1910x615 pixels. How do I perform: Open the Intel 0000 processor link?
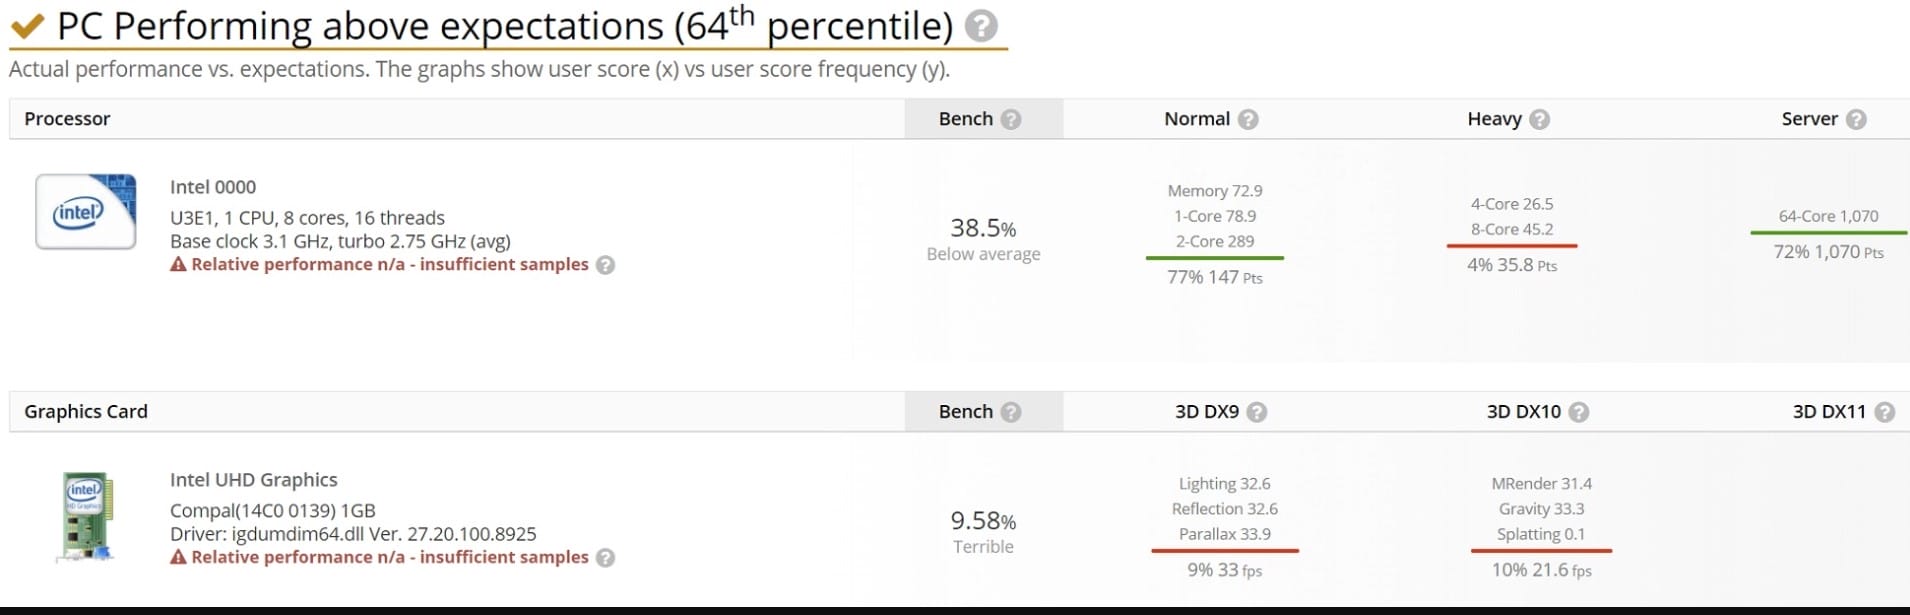click(213, 187)
